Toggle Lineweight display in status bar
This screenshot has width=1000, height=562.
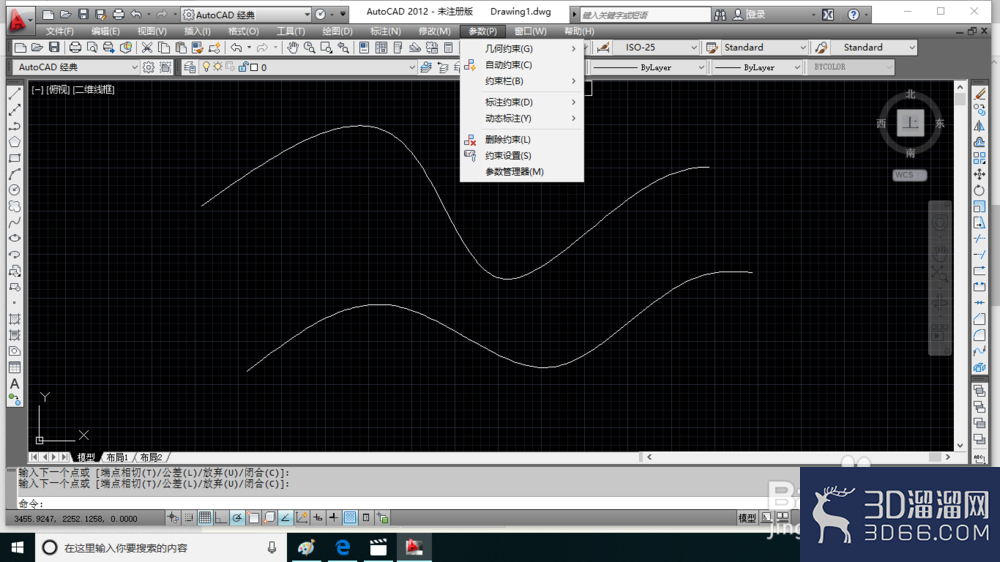(334, 518)
